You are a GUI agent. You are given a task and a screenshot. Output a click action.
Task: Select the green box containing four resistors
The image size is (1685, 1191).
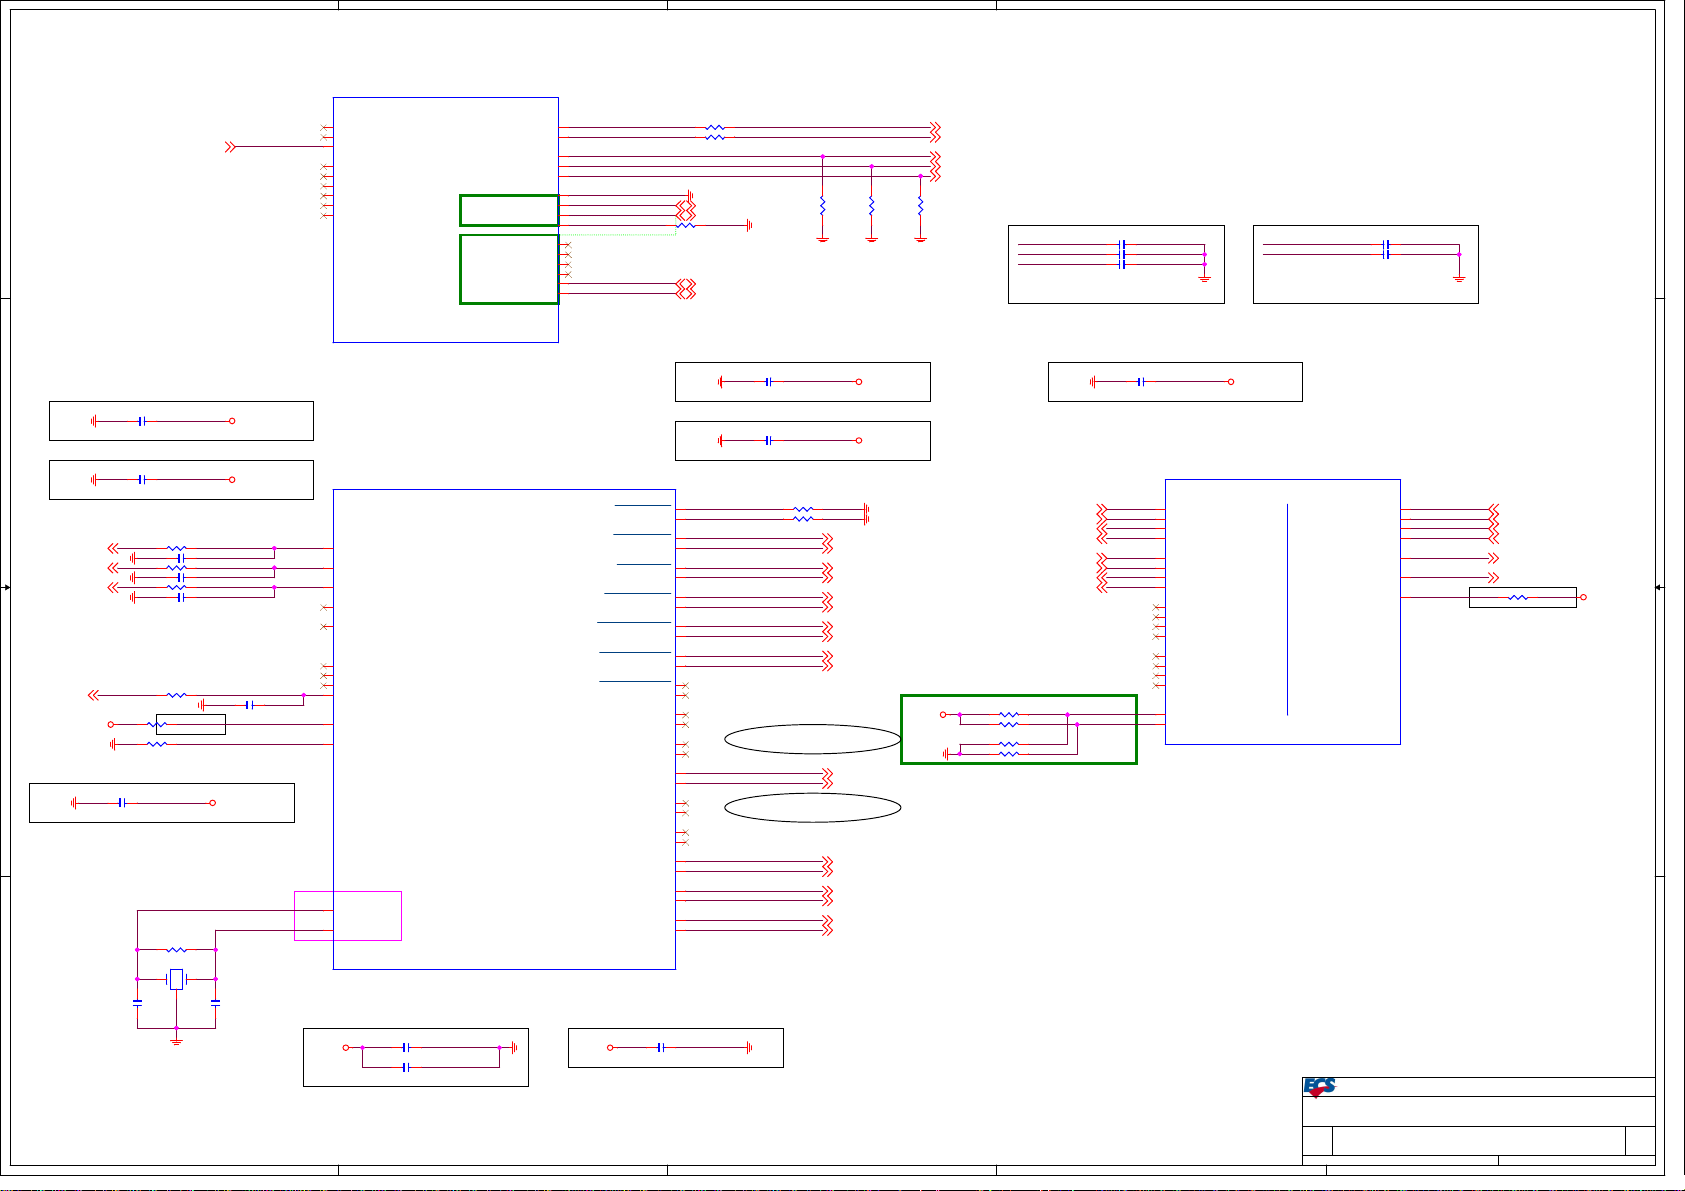(x=1018, y=729)
